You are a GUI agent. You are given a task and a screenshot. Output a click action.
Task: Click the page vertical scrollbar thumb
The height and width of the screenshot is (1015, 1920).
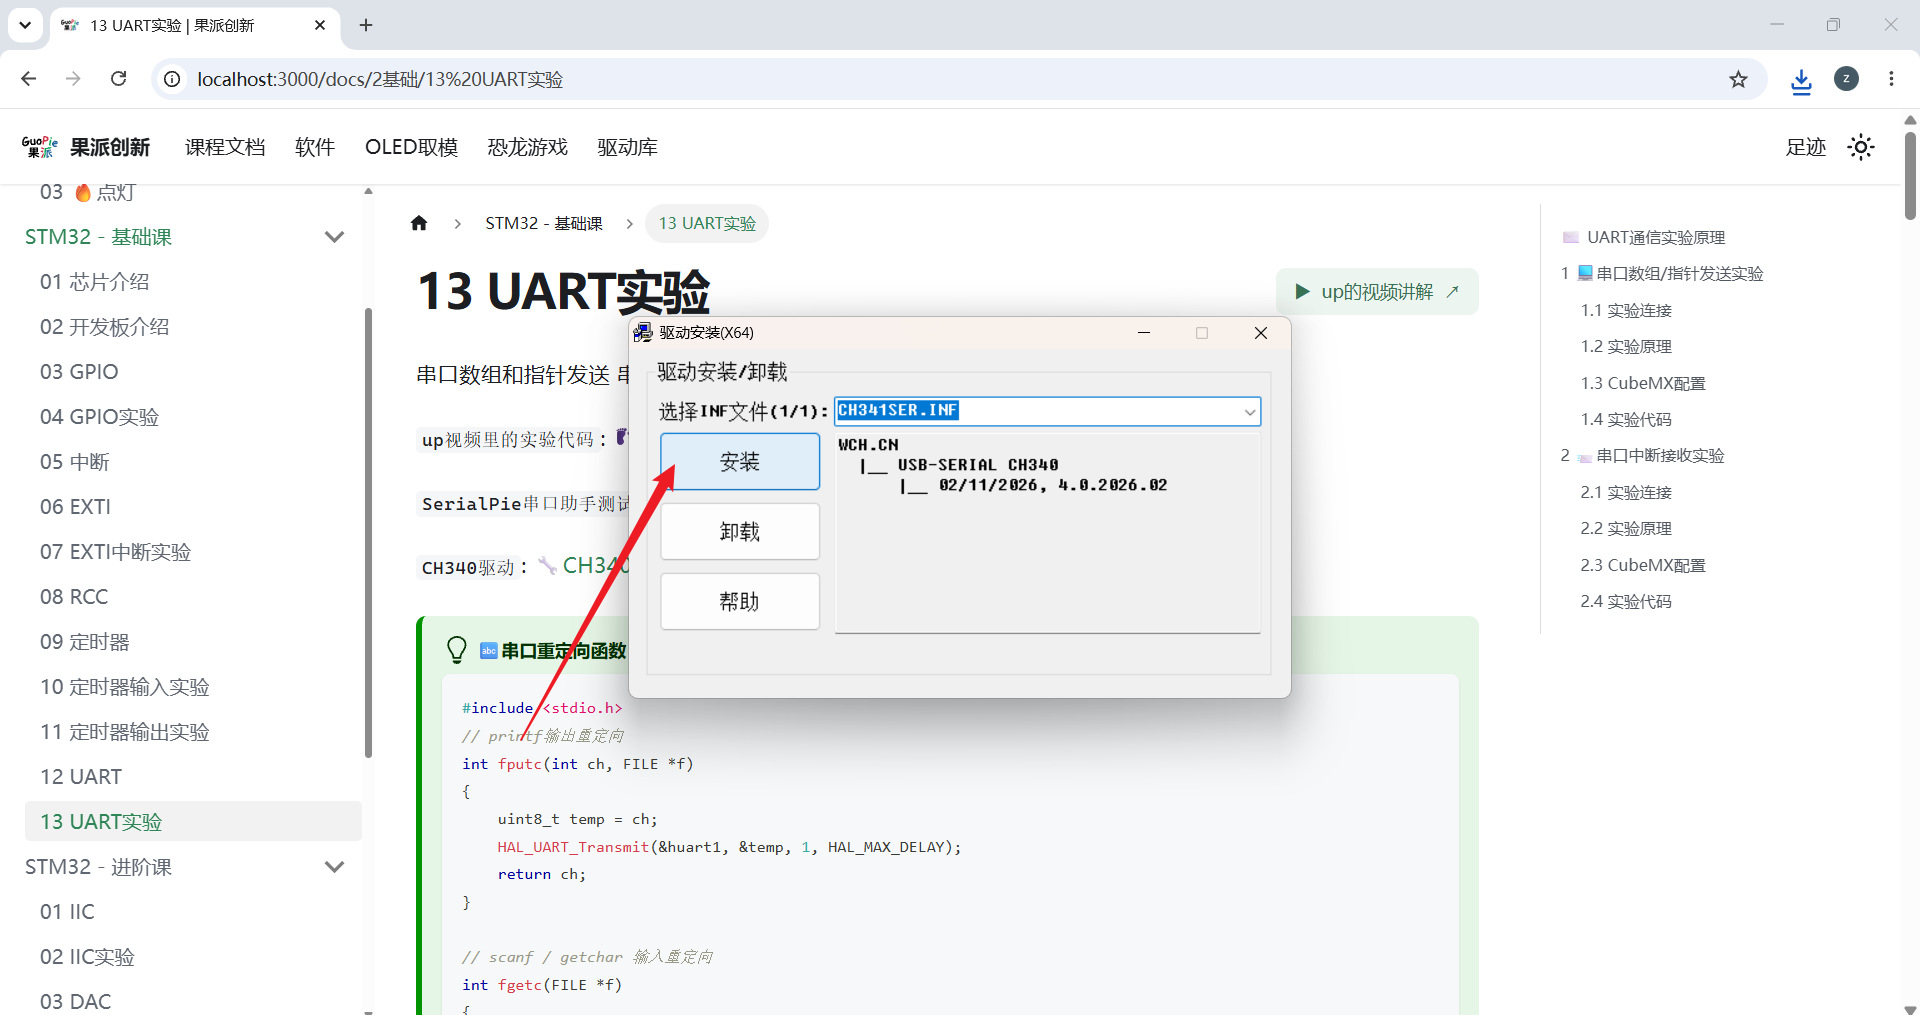point(1910,175)
